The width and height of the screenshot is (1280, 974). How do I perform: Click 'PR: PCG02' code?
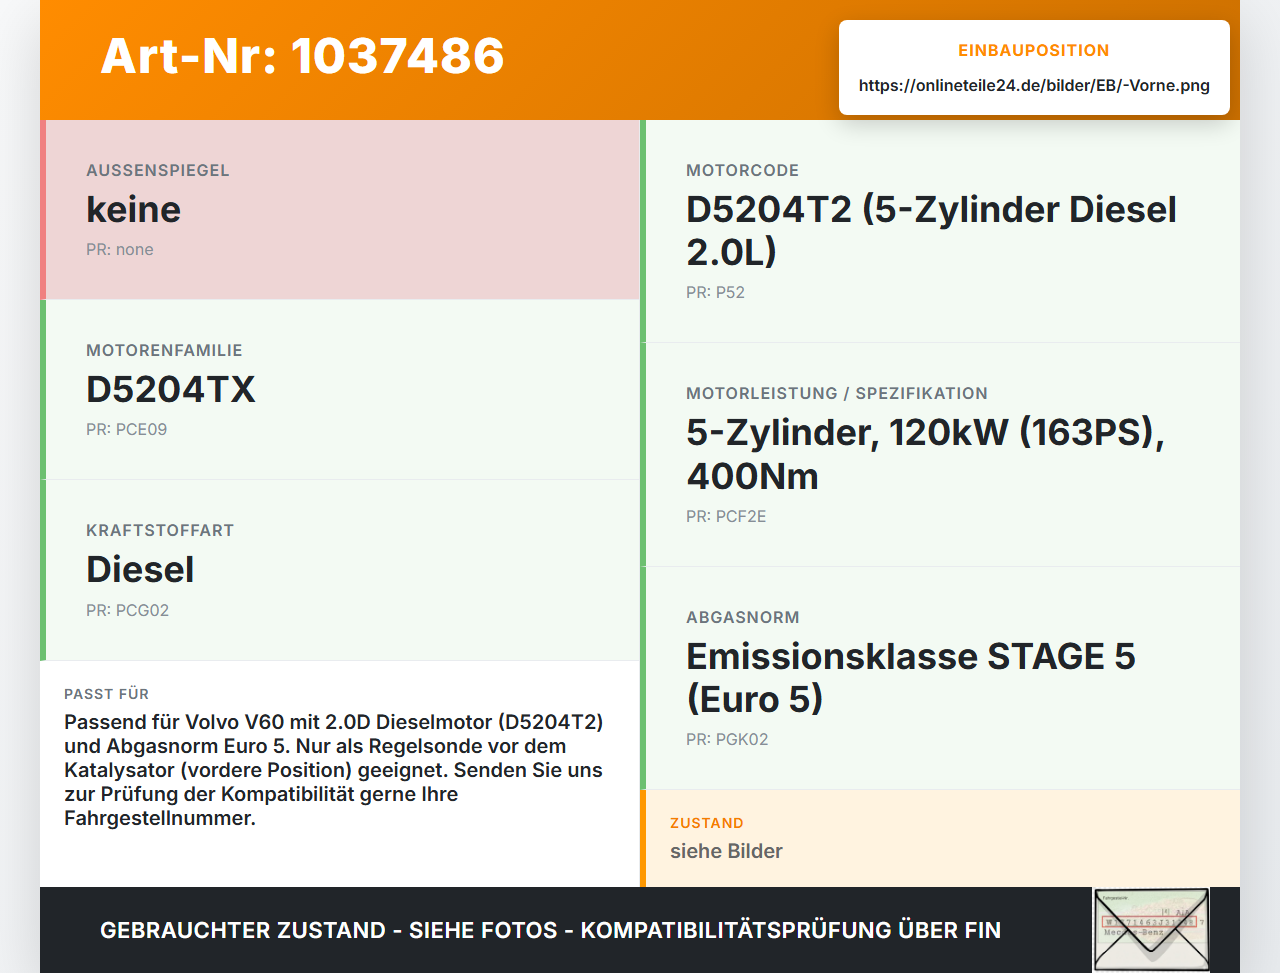pos(127,611)
